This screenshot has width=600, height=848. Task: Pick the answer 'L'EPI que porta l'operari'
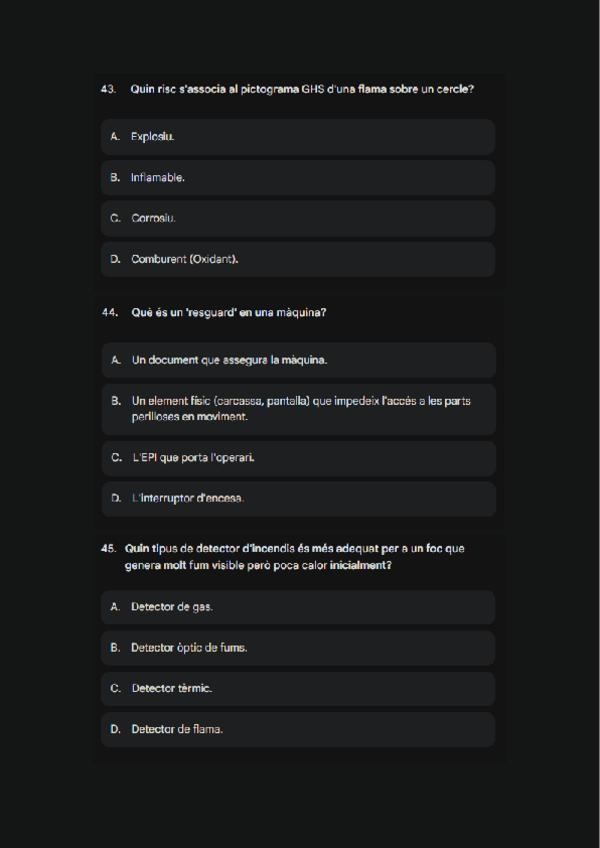pos(297,458)
